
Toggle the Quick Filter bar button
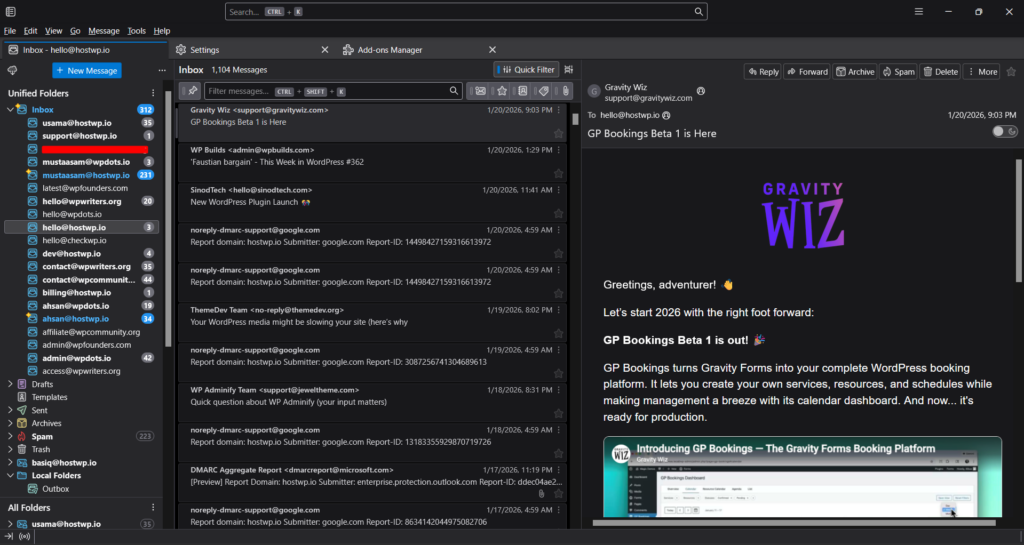tap(526, 70)
